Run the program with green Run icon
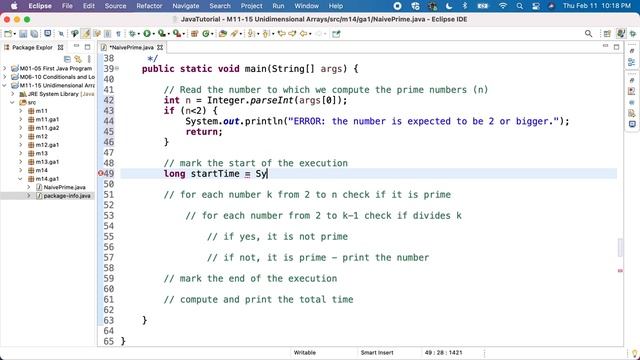Screen dimensions: 640x360 [x=147, y=34]
